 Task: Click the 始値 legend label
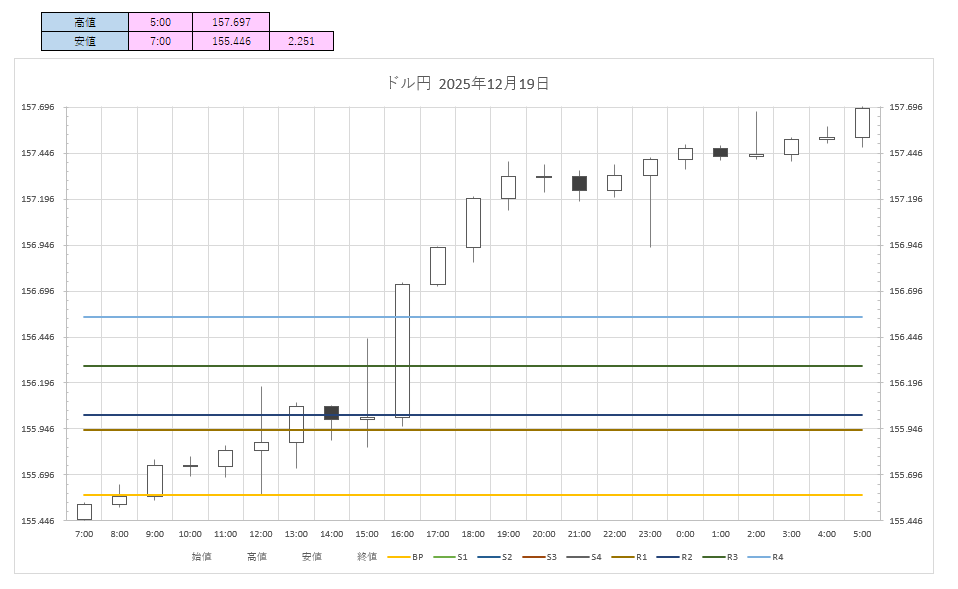pyautogui.click(x=202, y=556)
